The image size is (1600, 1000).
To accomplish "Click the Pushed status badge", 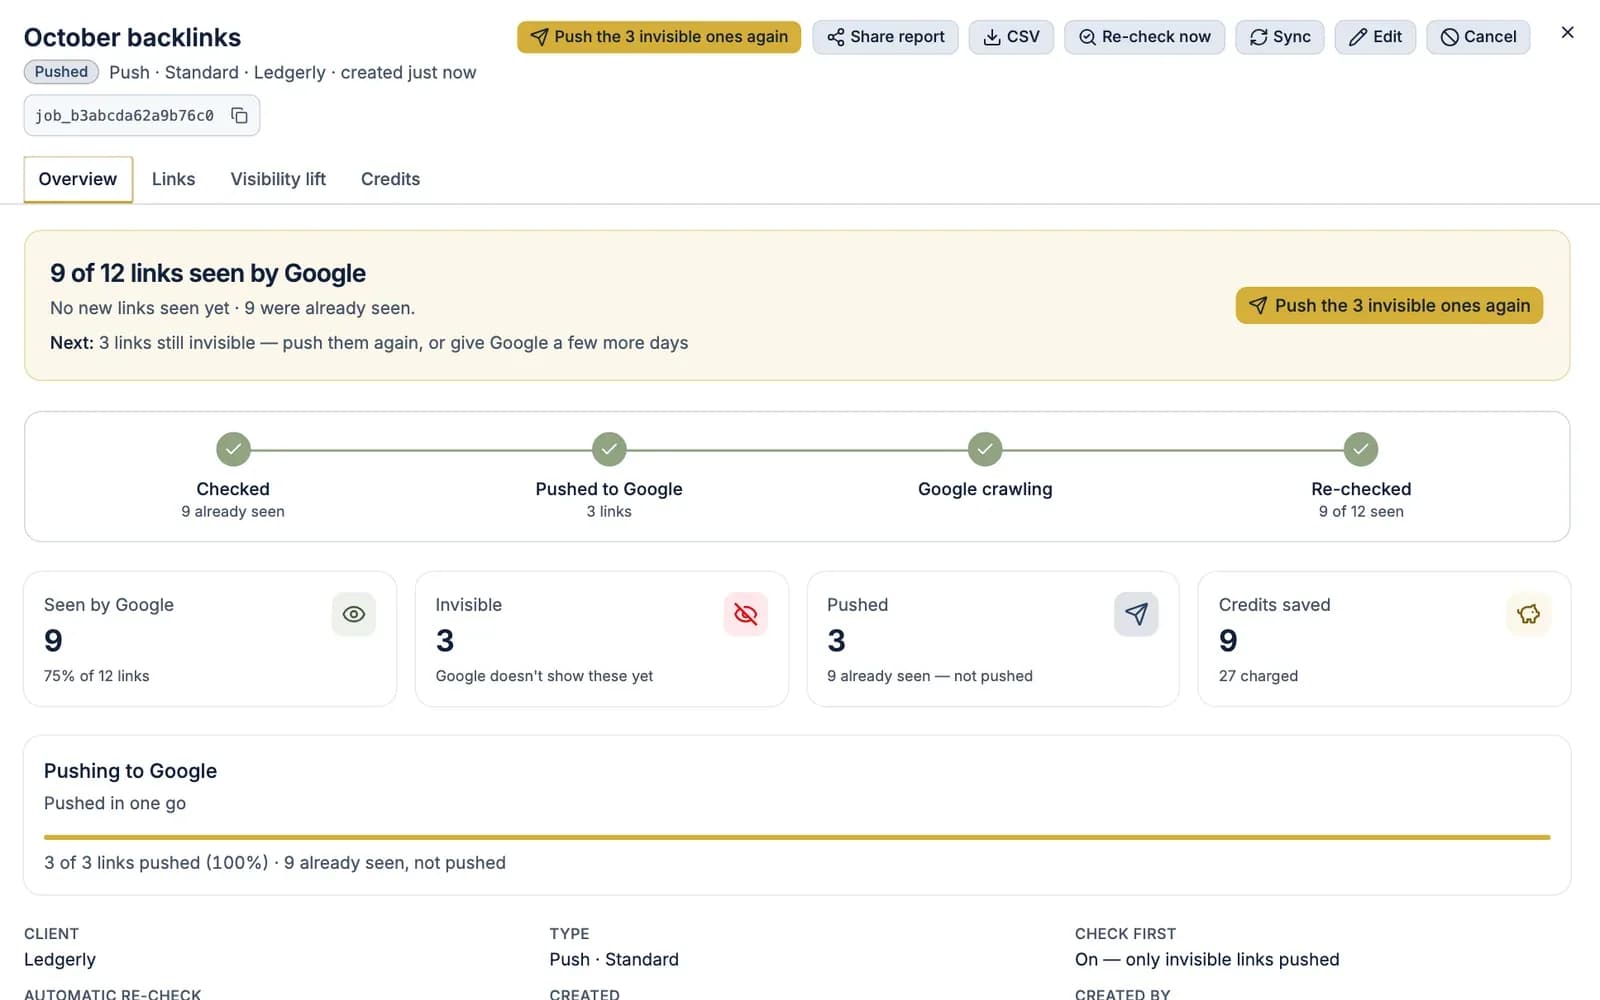I will [61, 72].
